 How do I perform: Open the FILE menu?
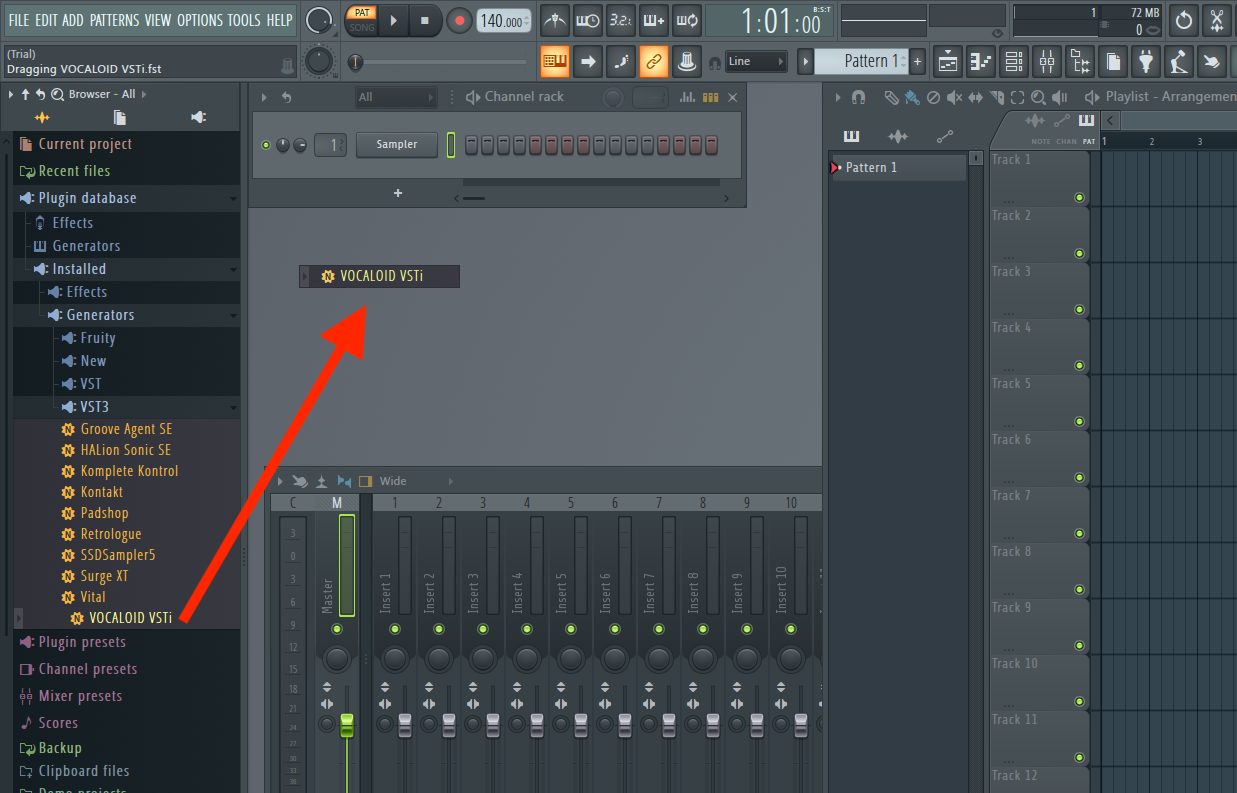(x=18, y=20)
